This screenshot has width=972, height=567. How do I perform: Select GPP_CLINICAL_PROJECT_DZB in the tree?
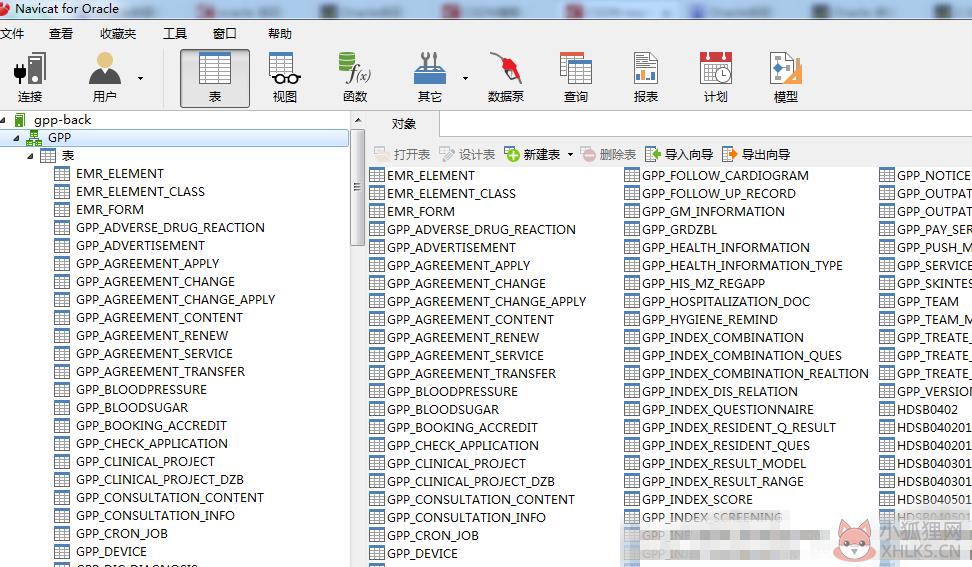[x=159, y=479]
